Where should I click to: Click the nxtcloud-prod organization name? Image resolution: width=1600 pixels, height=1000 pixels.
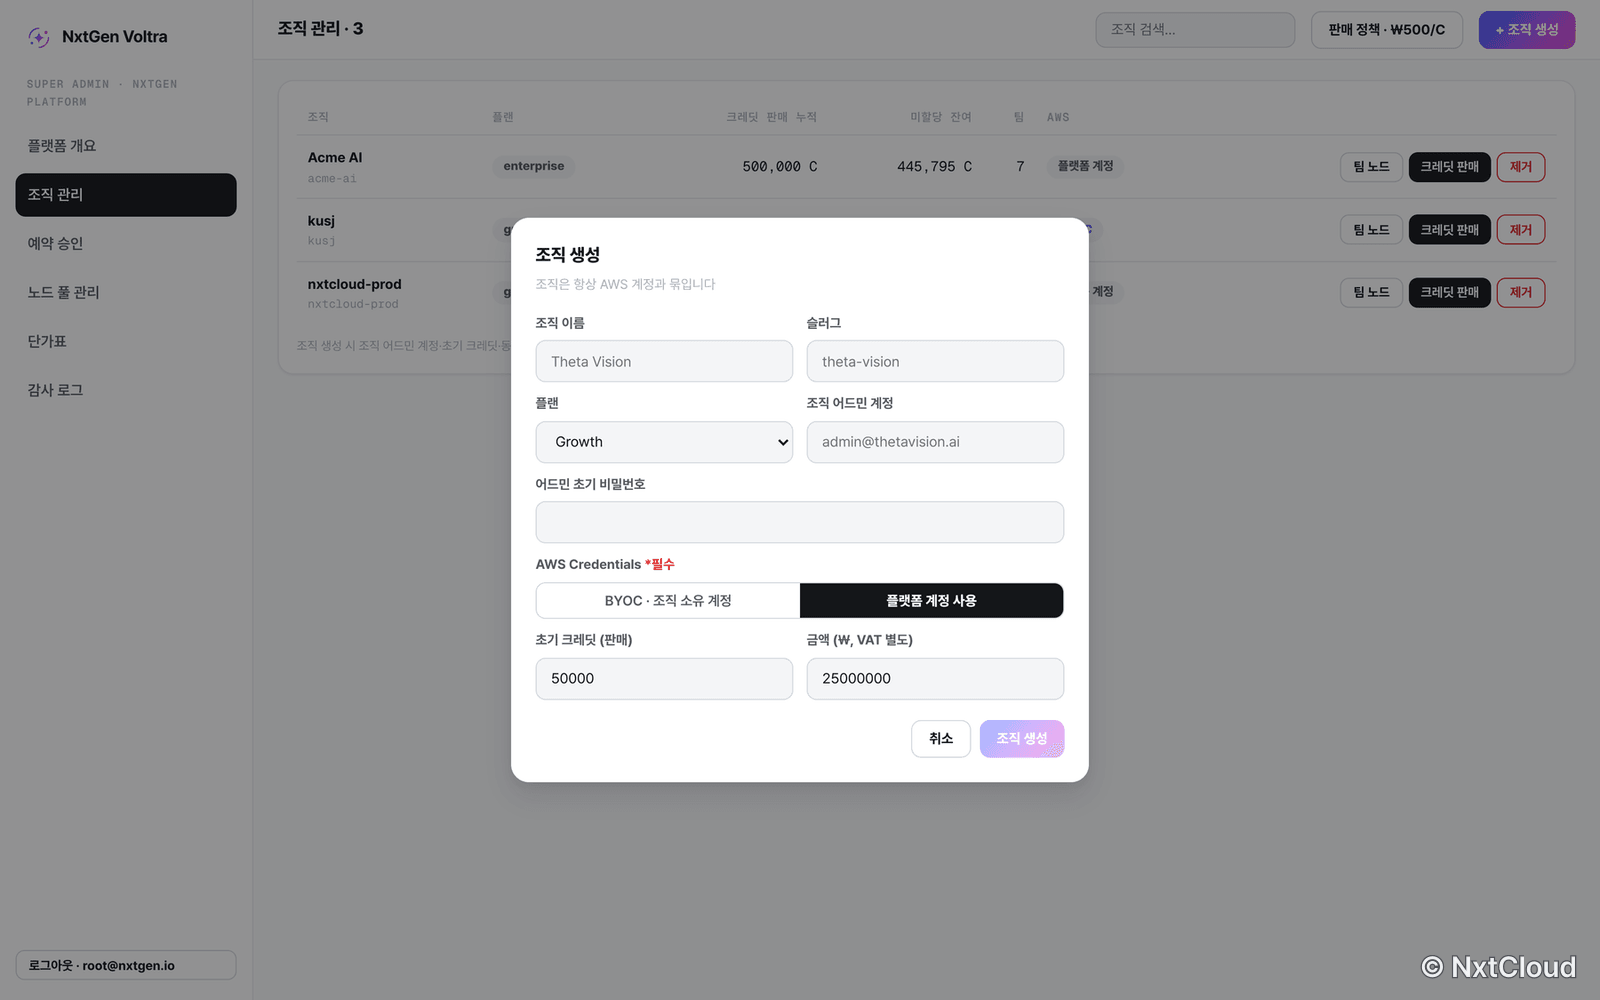(355, 285)
